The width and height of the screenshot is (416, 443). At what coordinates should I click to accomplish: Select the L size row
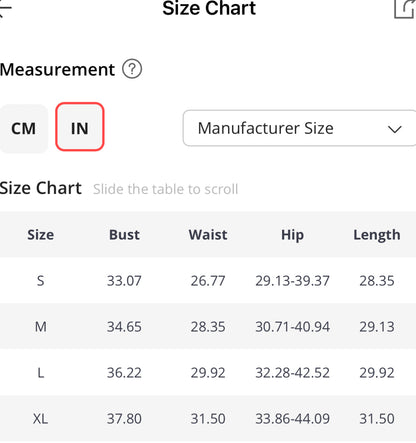click(x=208, y=372)
